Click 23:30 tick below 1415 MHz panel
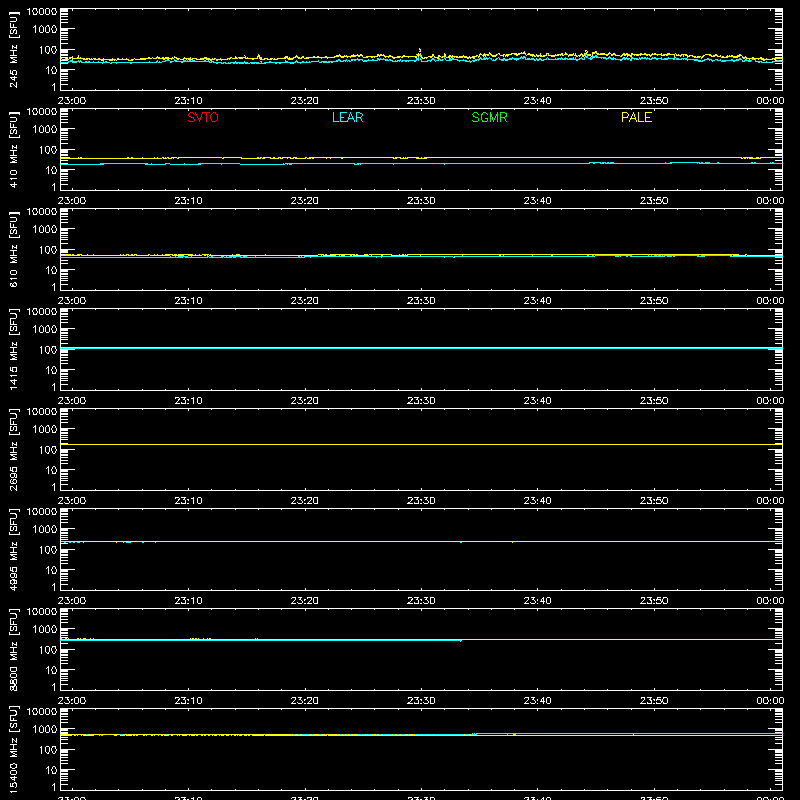 (x=421, y=401)
